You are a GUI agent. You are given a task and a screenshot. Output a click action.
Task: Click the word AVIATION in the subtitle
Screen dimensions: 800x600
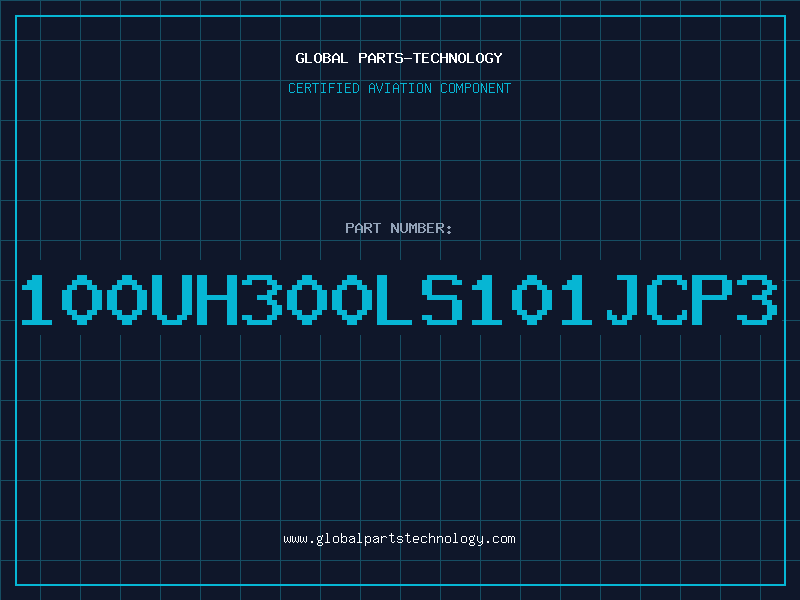click(x=400, y=88)
